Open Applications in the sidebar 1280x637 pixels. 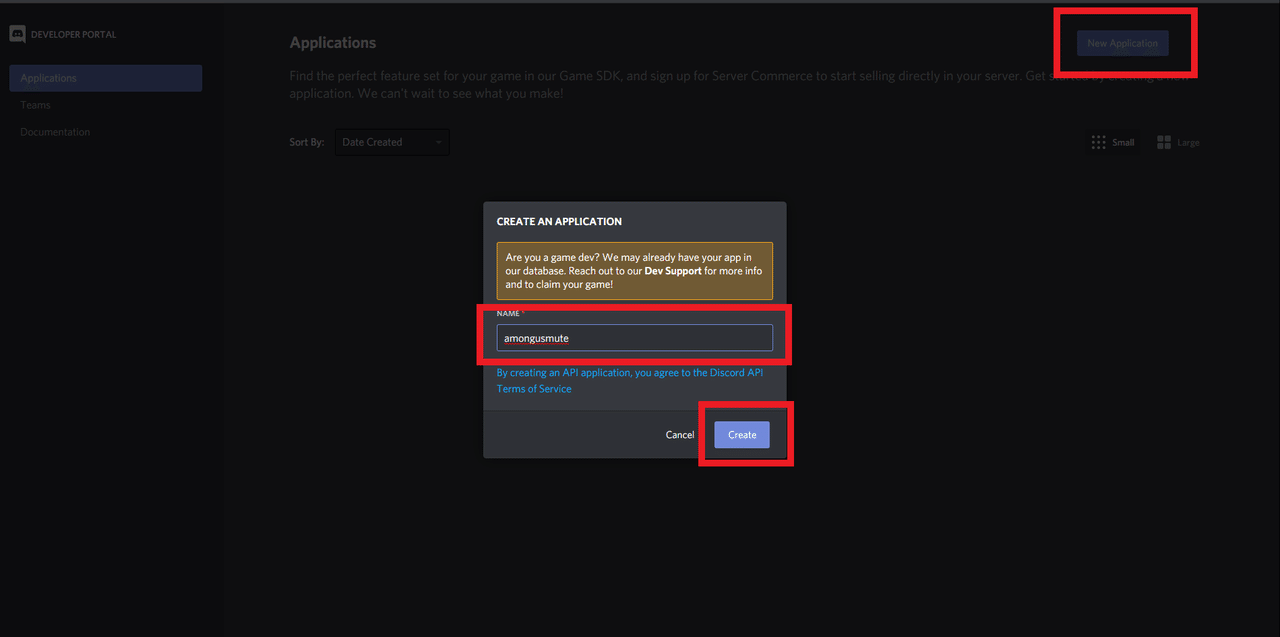point(105,78)
